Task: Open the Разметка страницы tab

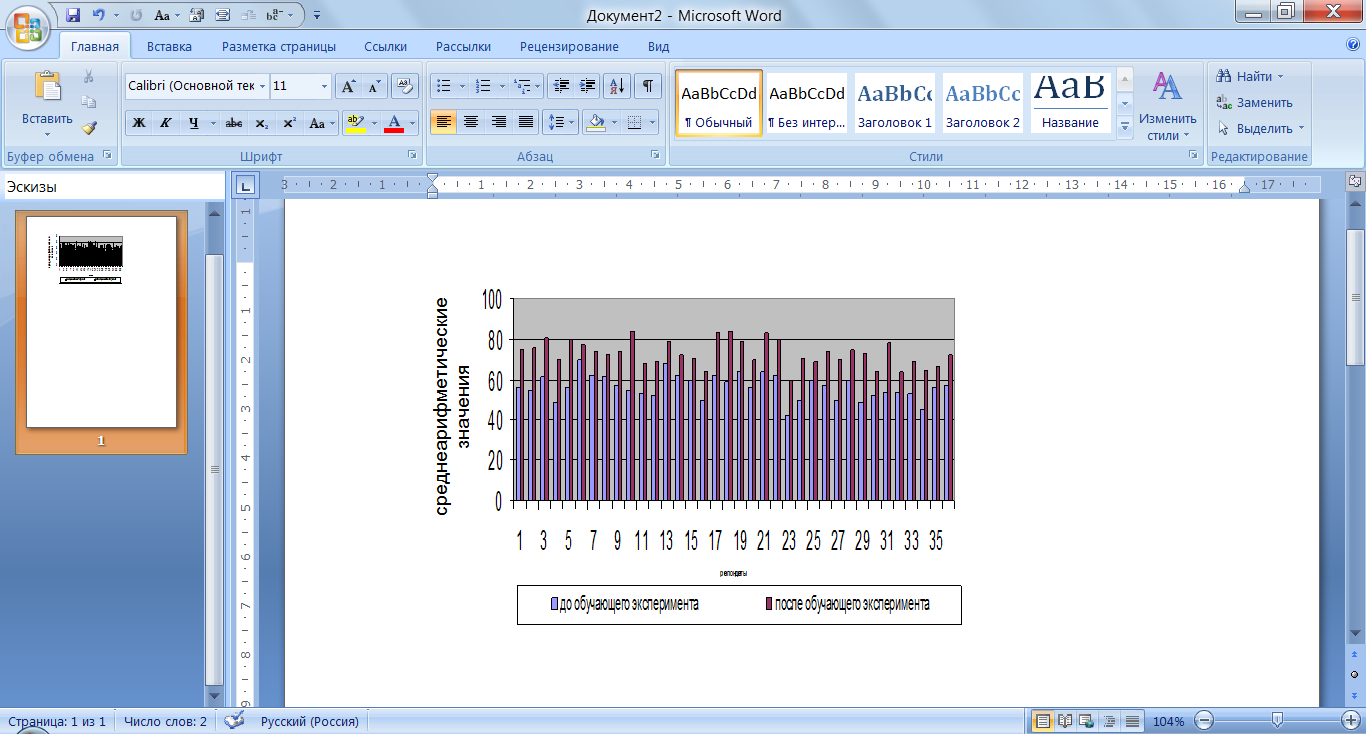Action: coord(278,46)
